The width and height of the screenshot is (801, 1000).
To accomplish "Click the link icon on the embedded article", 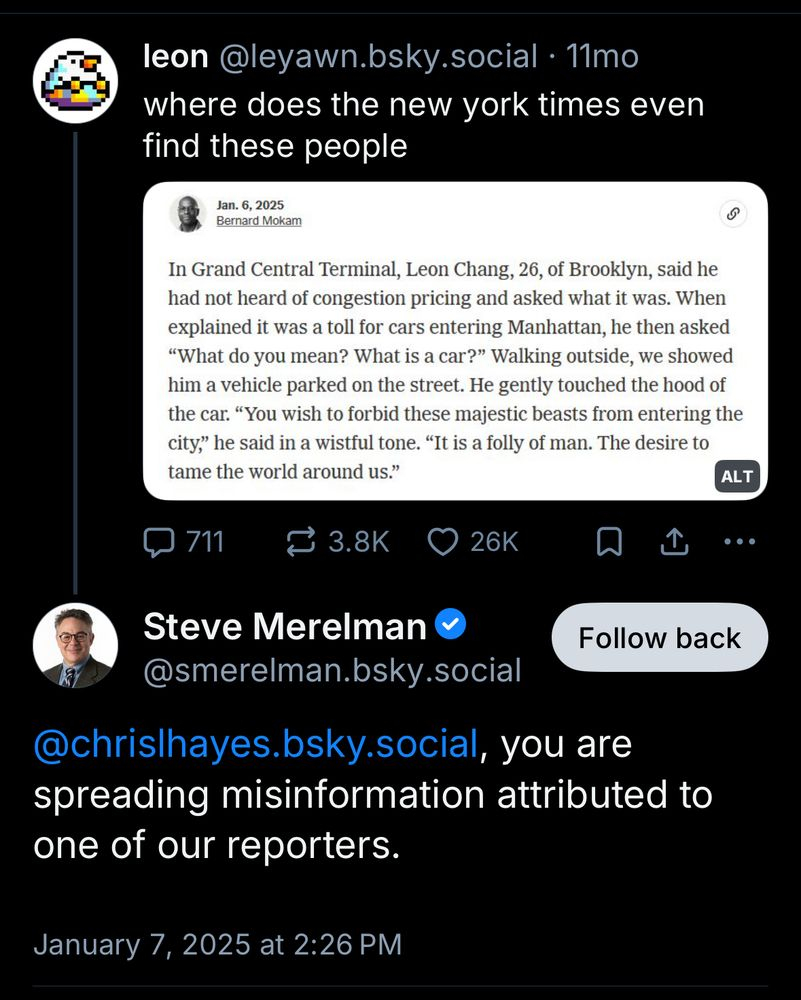I will (x=733, y=213).
